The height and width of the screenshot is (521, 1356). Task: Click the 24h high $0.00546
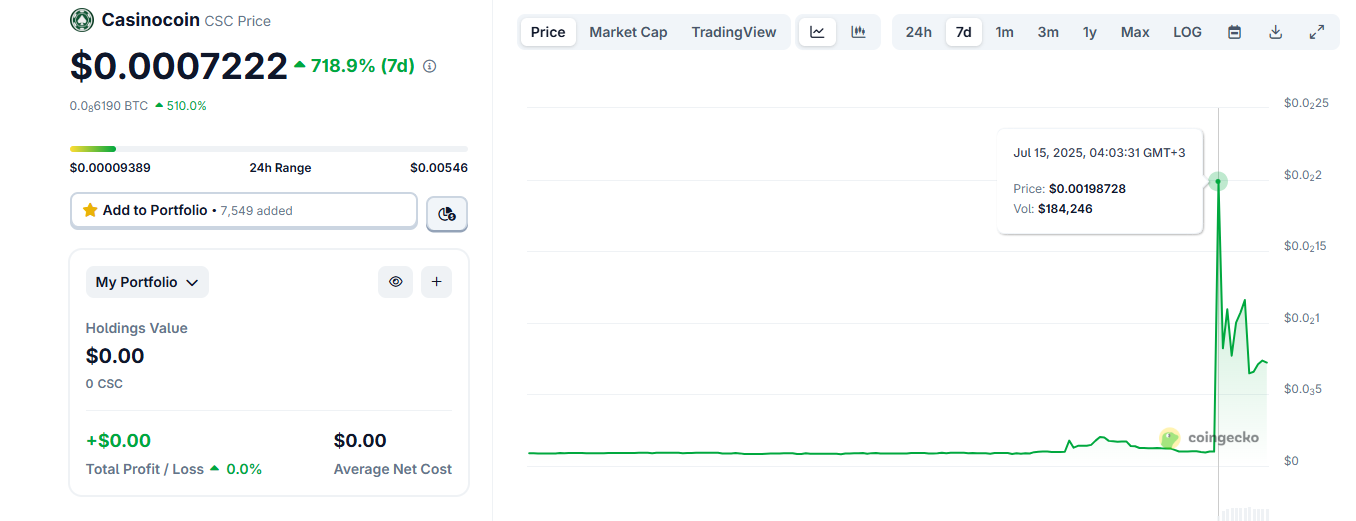(x=439, y=168)
